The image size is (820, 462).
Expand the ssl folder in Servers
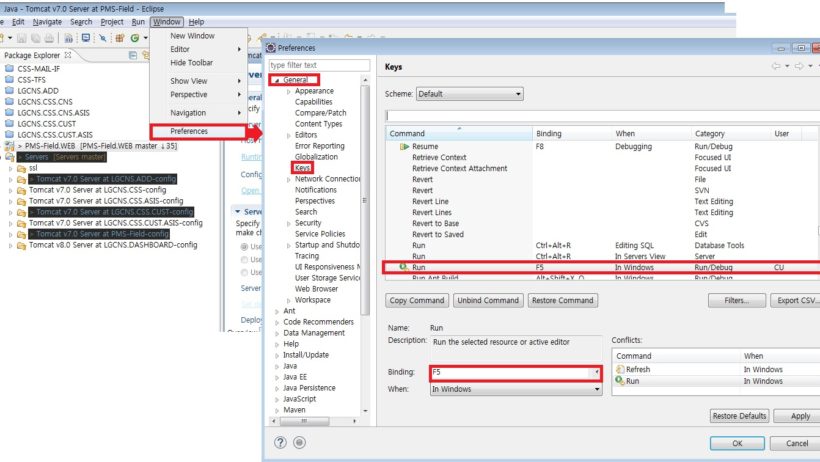tap(10, 168)
